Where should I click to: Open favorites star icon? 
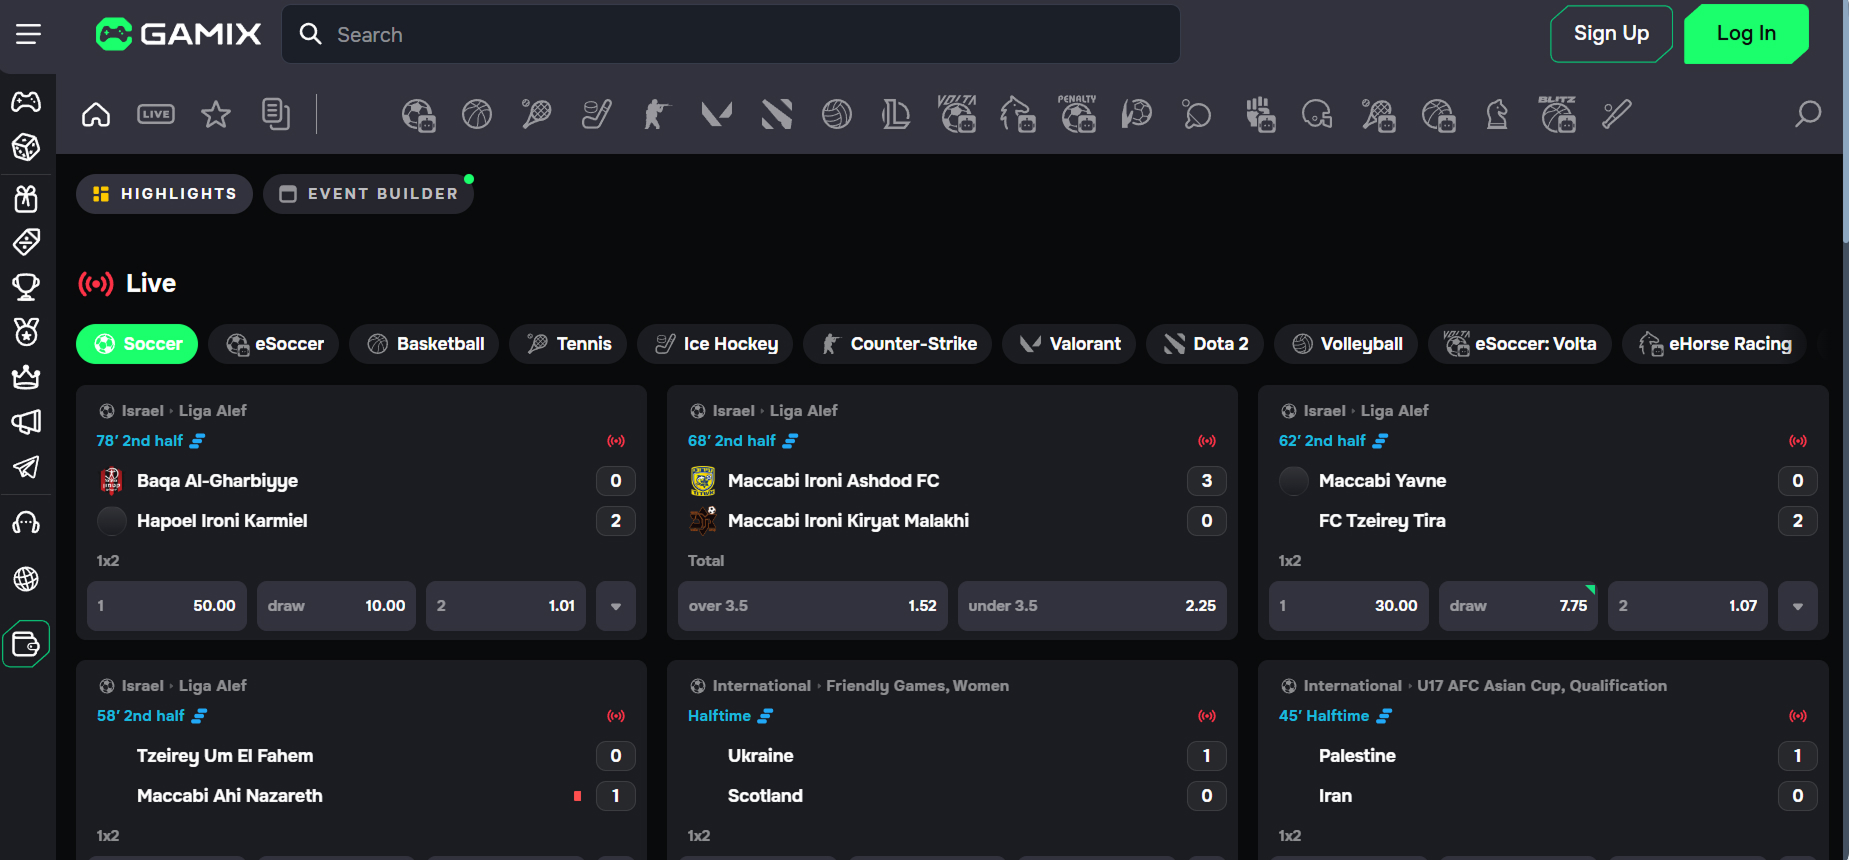coord(216,114)
